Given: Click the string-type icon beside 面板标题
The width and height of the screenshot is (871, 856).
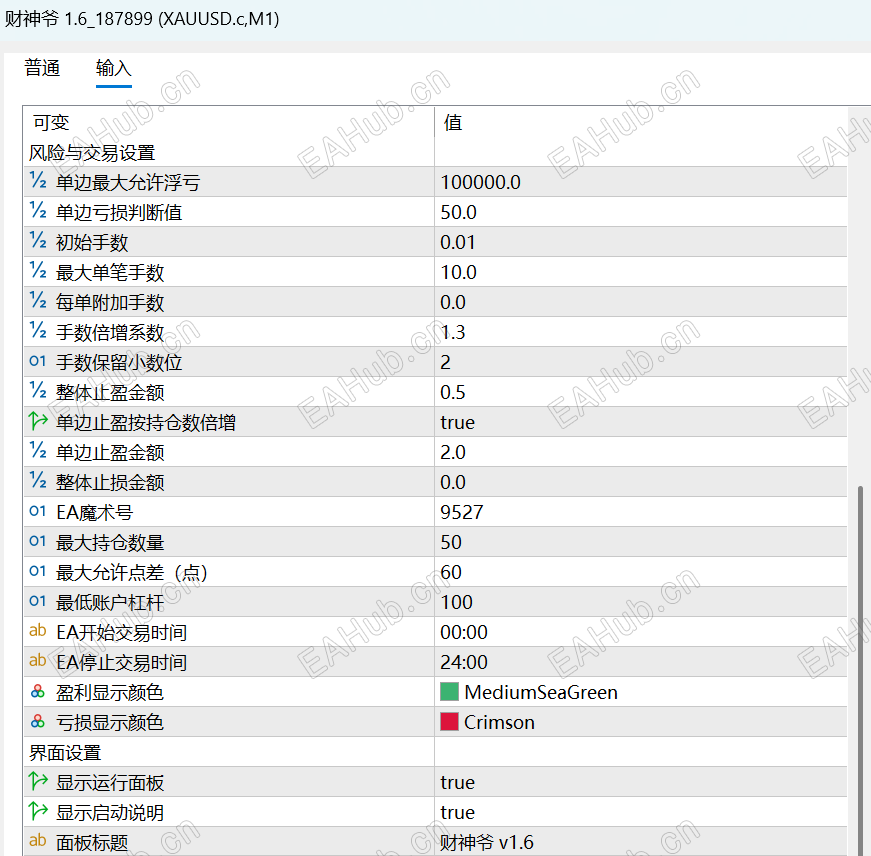Looking at the screenshot, I should 38,841.
